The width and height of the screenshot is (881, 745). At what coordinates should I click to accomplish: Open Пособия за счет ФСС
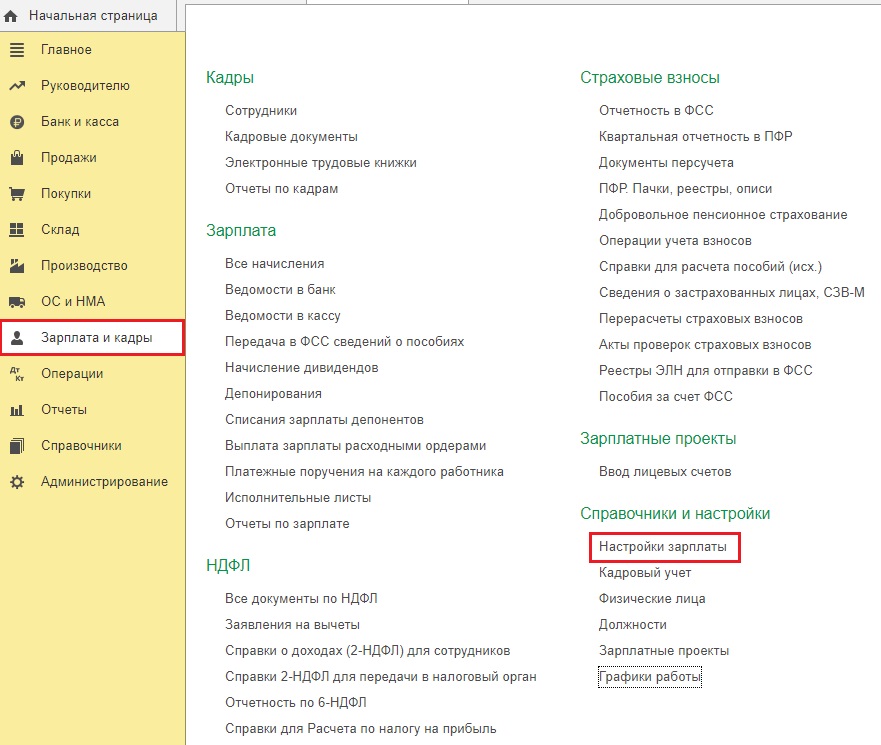[x=666, y=397]
